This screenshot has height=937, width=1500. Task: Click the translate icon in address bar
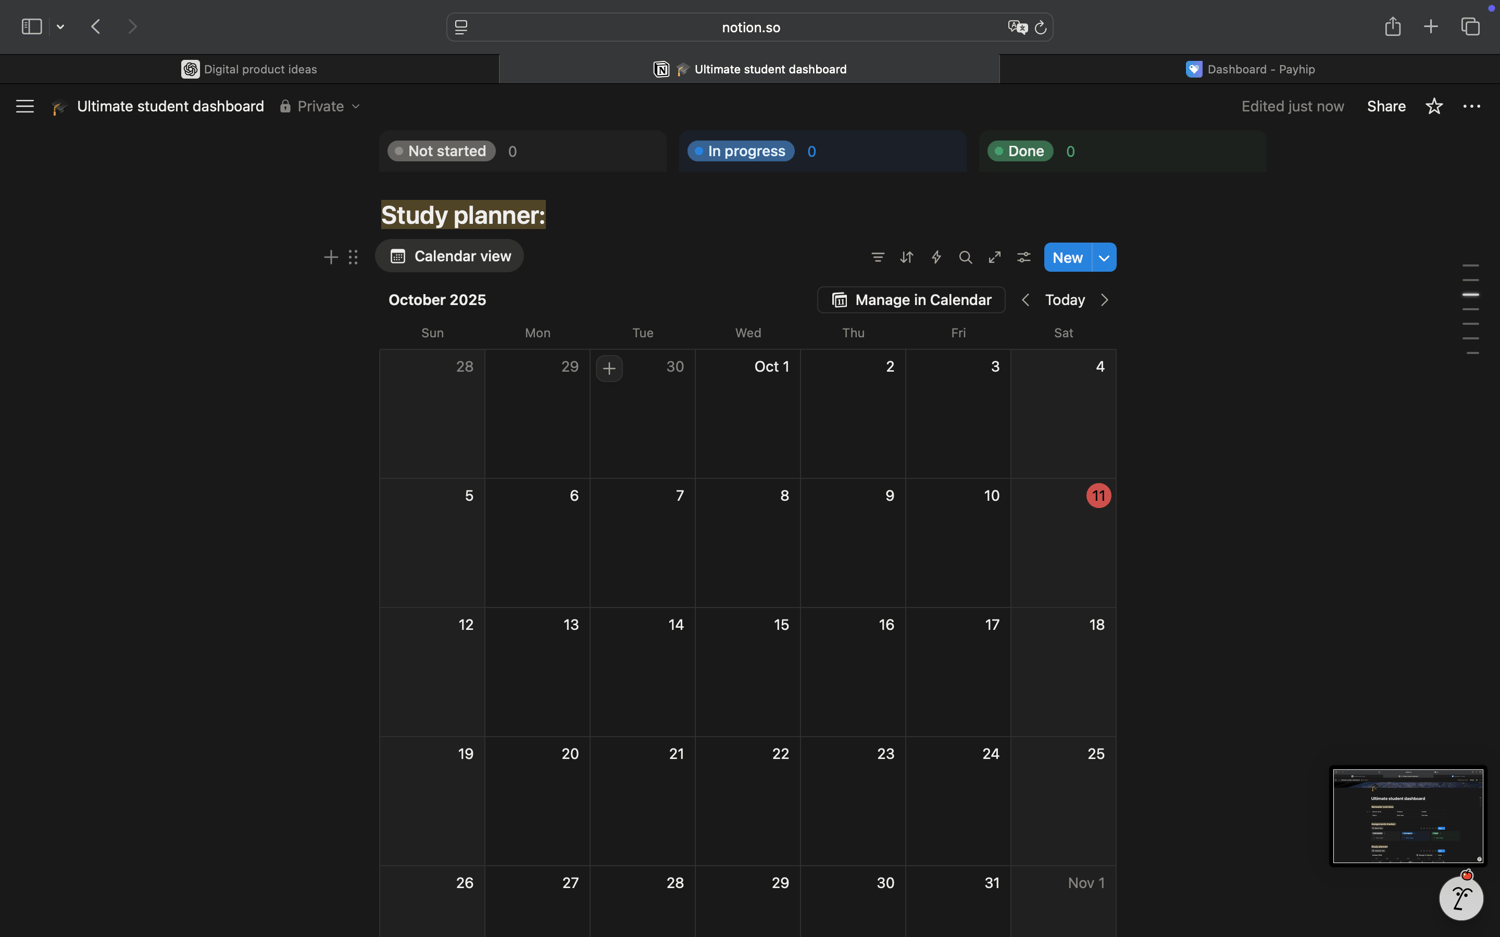pyautogui.click(x=1017, y=27)
